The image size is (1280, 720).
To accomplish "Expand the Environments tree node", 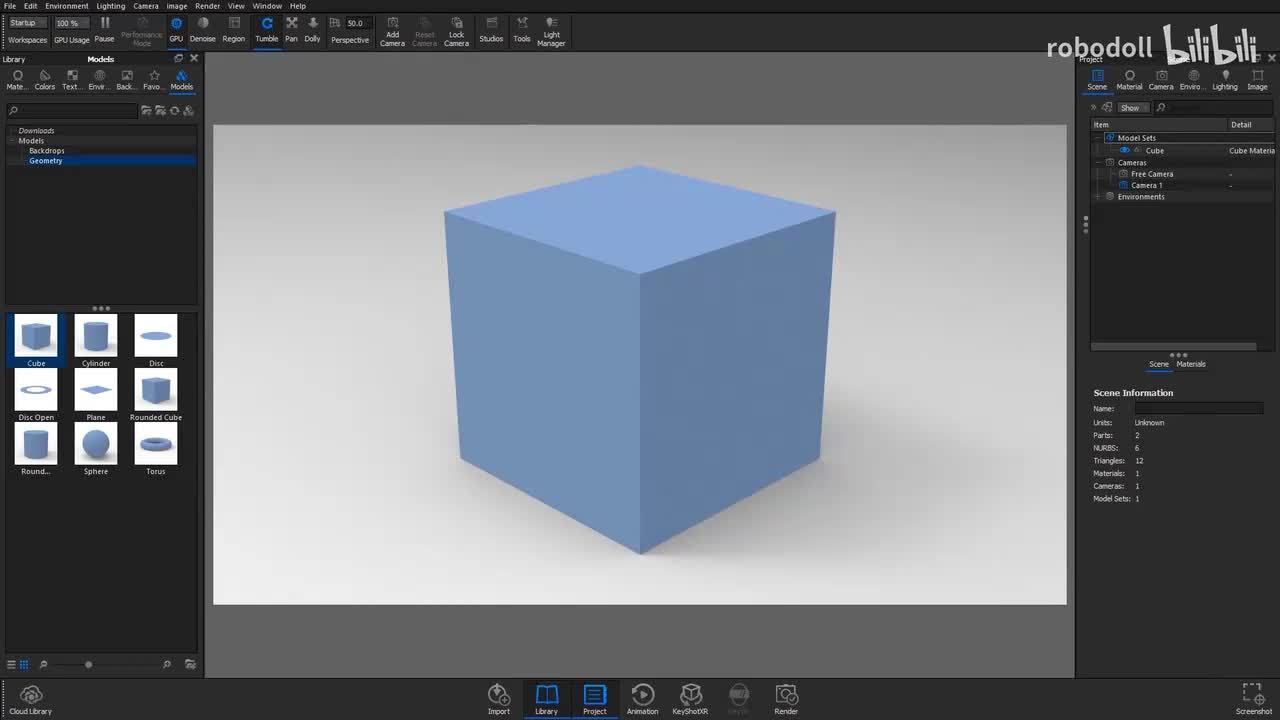I will coord(1098,197).
